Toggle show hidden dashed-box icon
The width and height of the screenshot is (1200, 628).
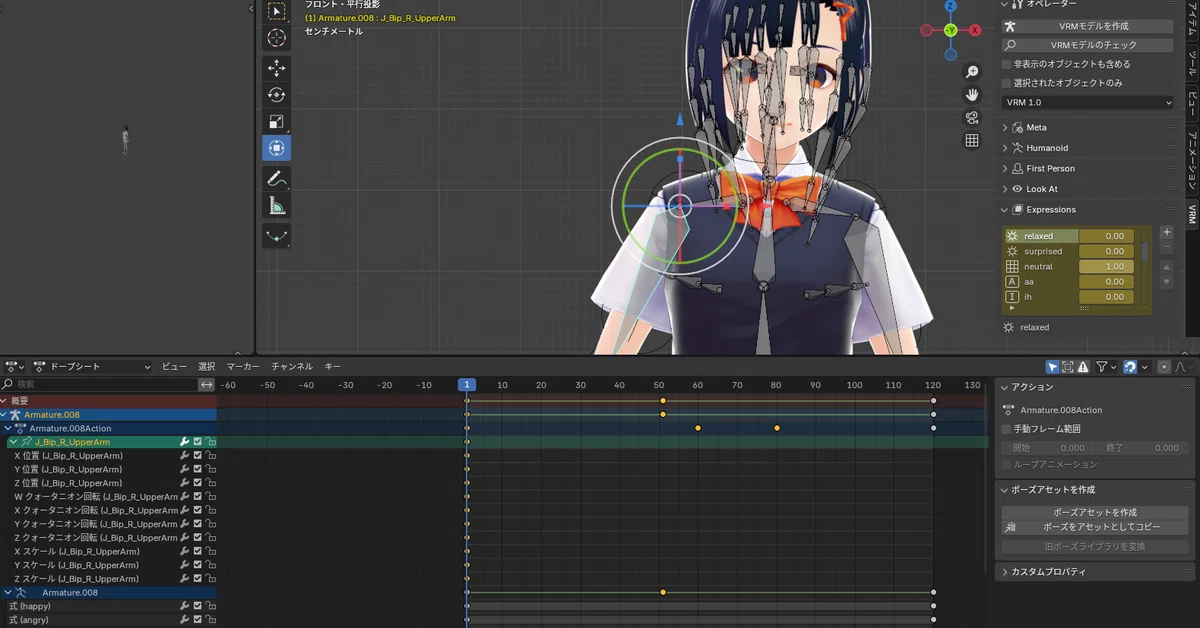click(x=1068, y=367)
